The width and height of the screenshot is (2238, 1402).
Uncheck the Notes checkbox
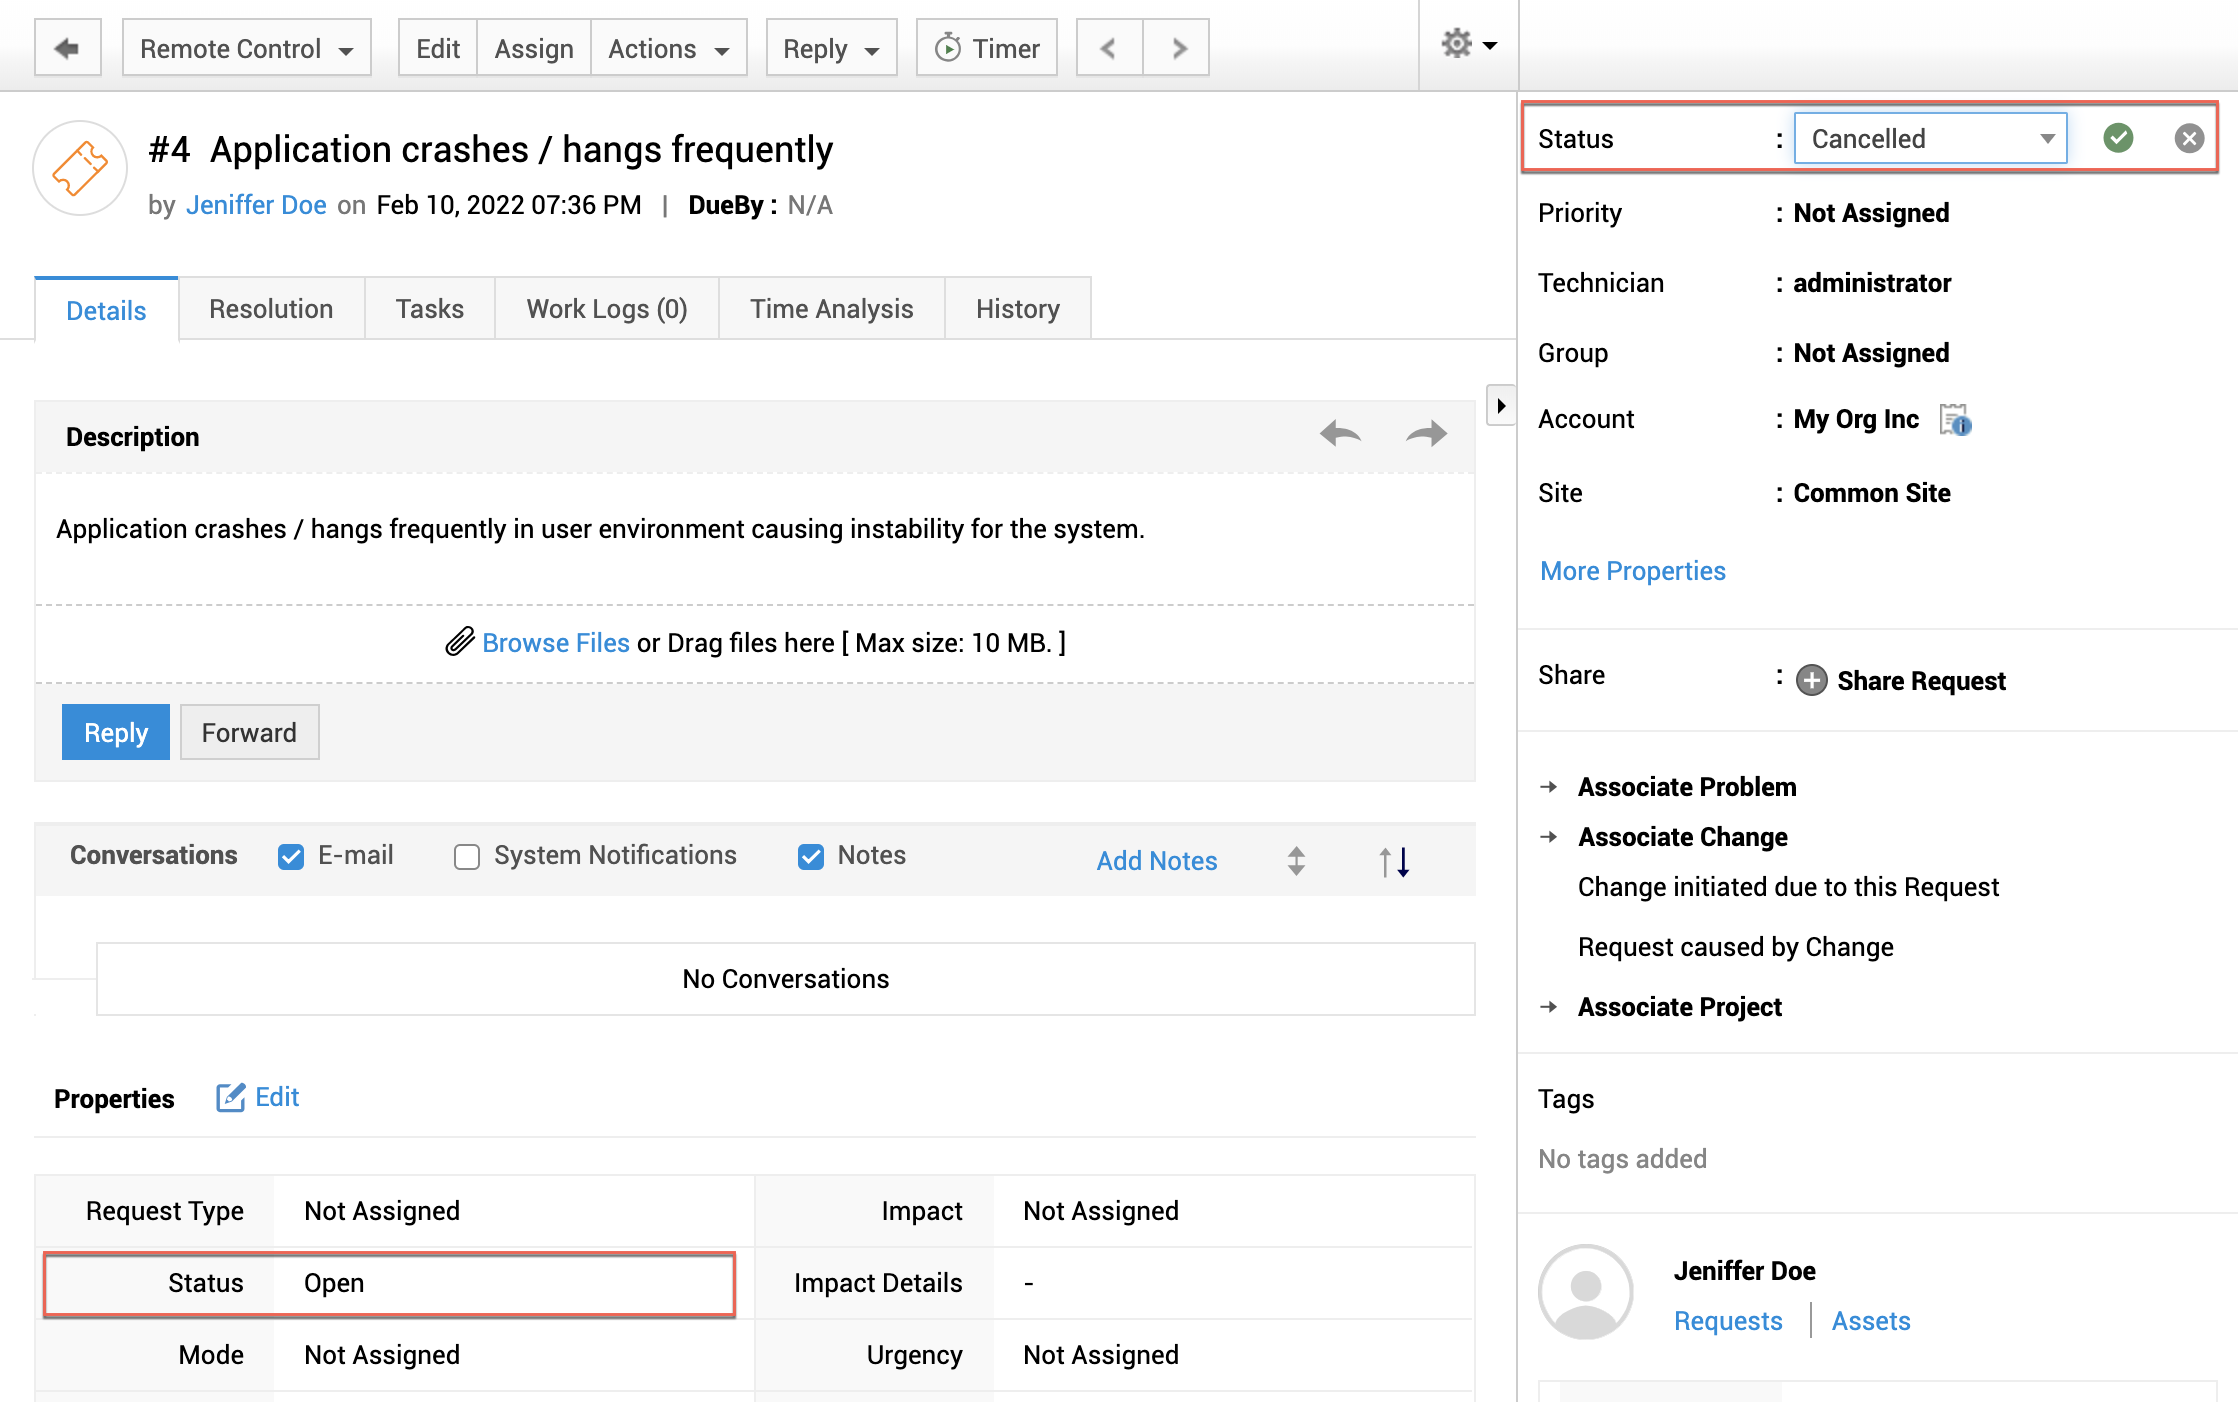coord(811,857)
